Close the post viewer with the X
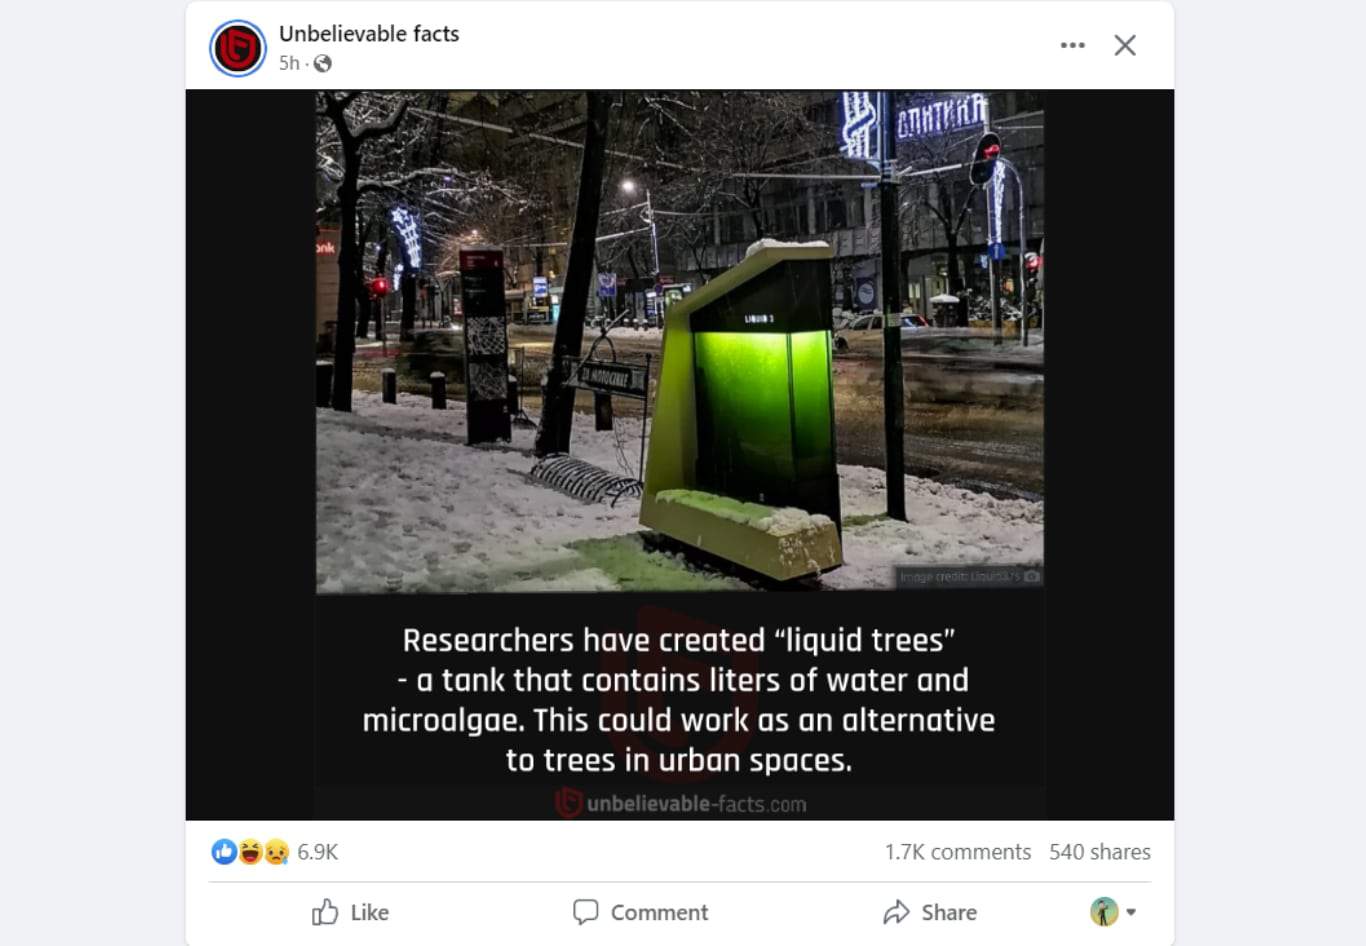The width and height of the screenshot is (1366, 946). tap(1125, 45)
